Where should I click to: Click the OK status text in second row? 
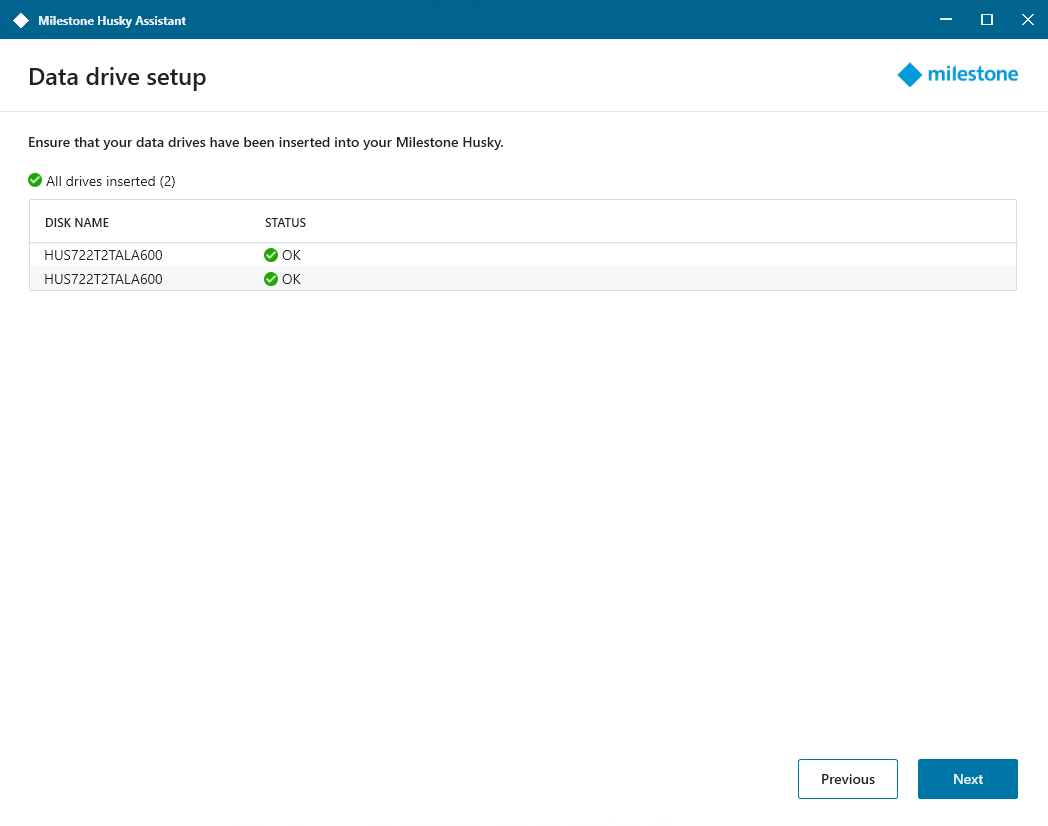(x=291, y=279)
